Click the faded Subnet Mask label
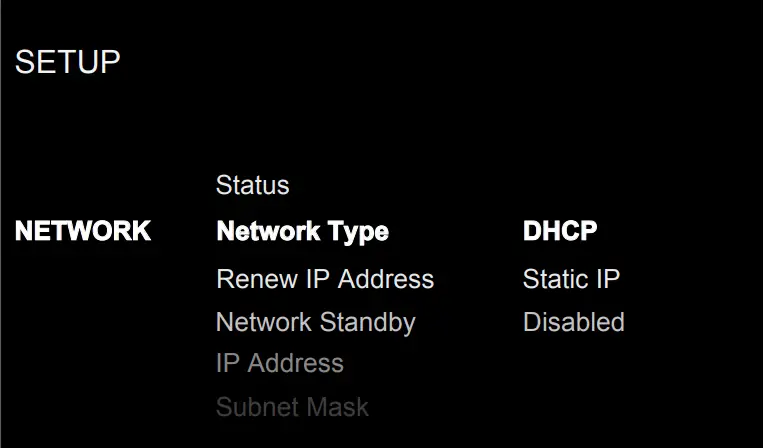 pos(292,407)
